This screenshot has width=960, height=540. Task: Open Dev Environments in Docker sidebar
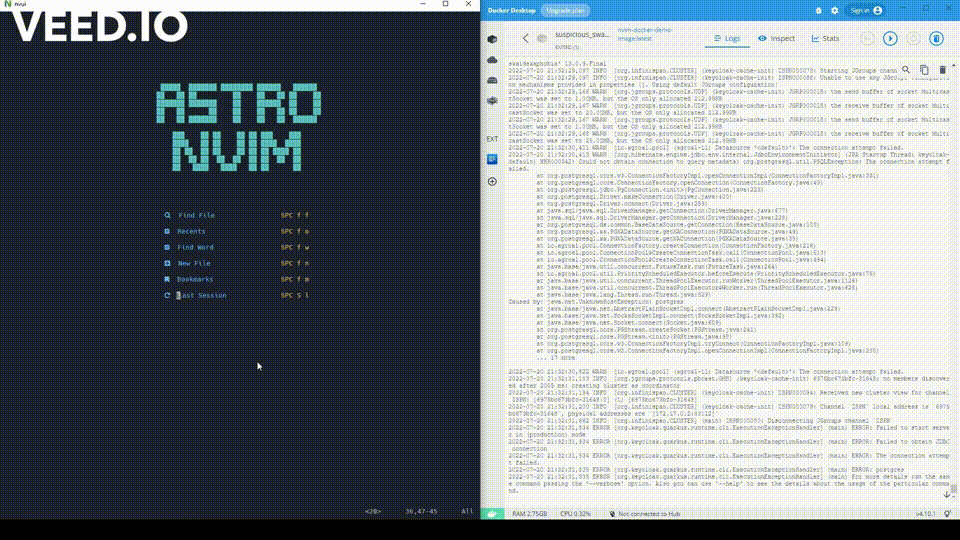(492, 100)
